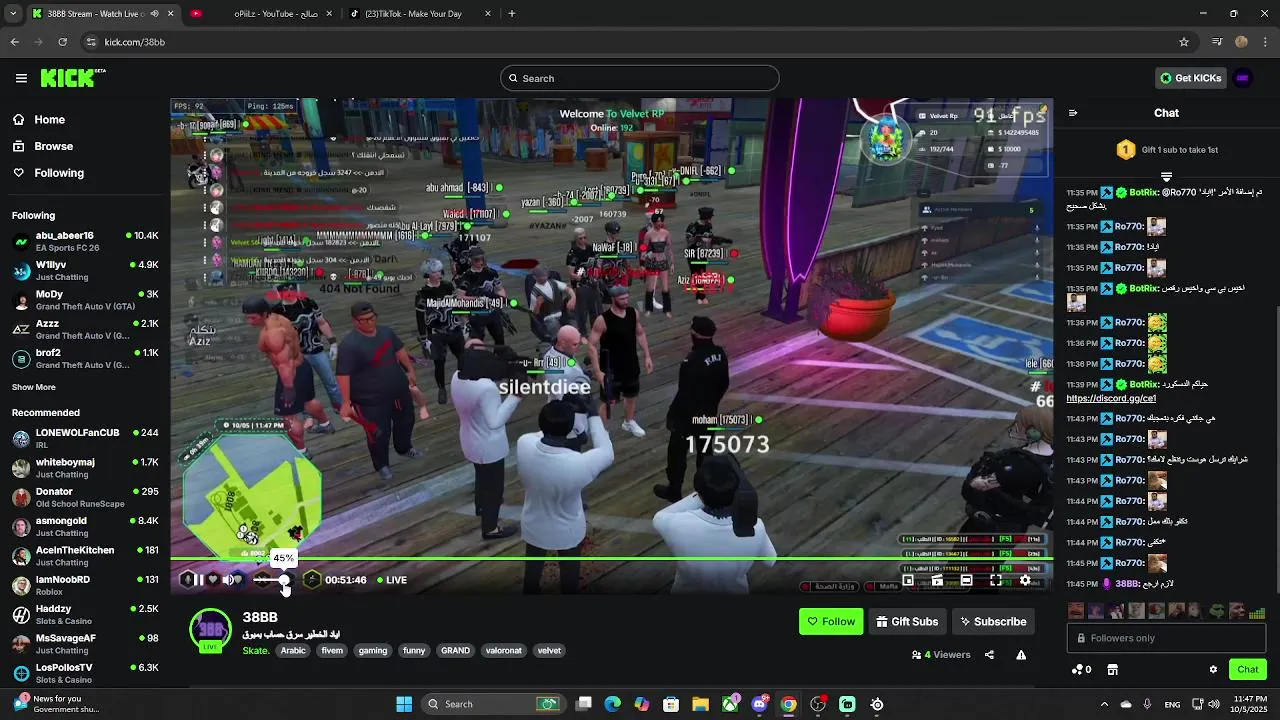Select the gaming tag

[373, 650]
